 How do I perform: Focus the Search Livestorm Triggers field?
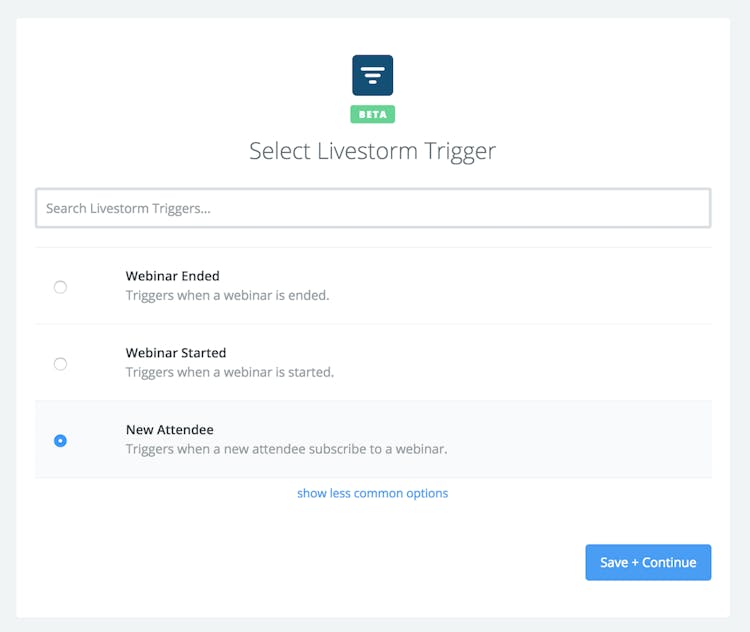click(x=372, y=208)
